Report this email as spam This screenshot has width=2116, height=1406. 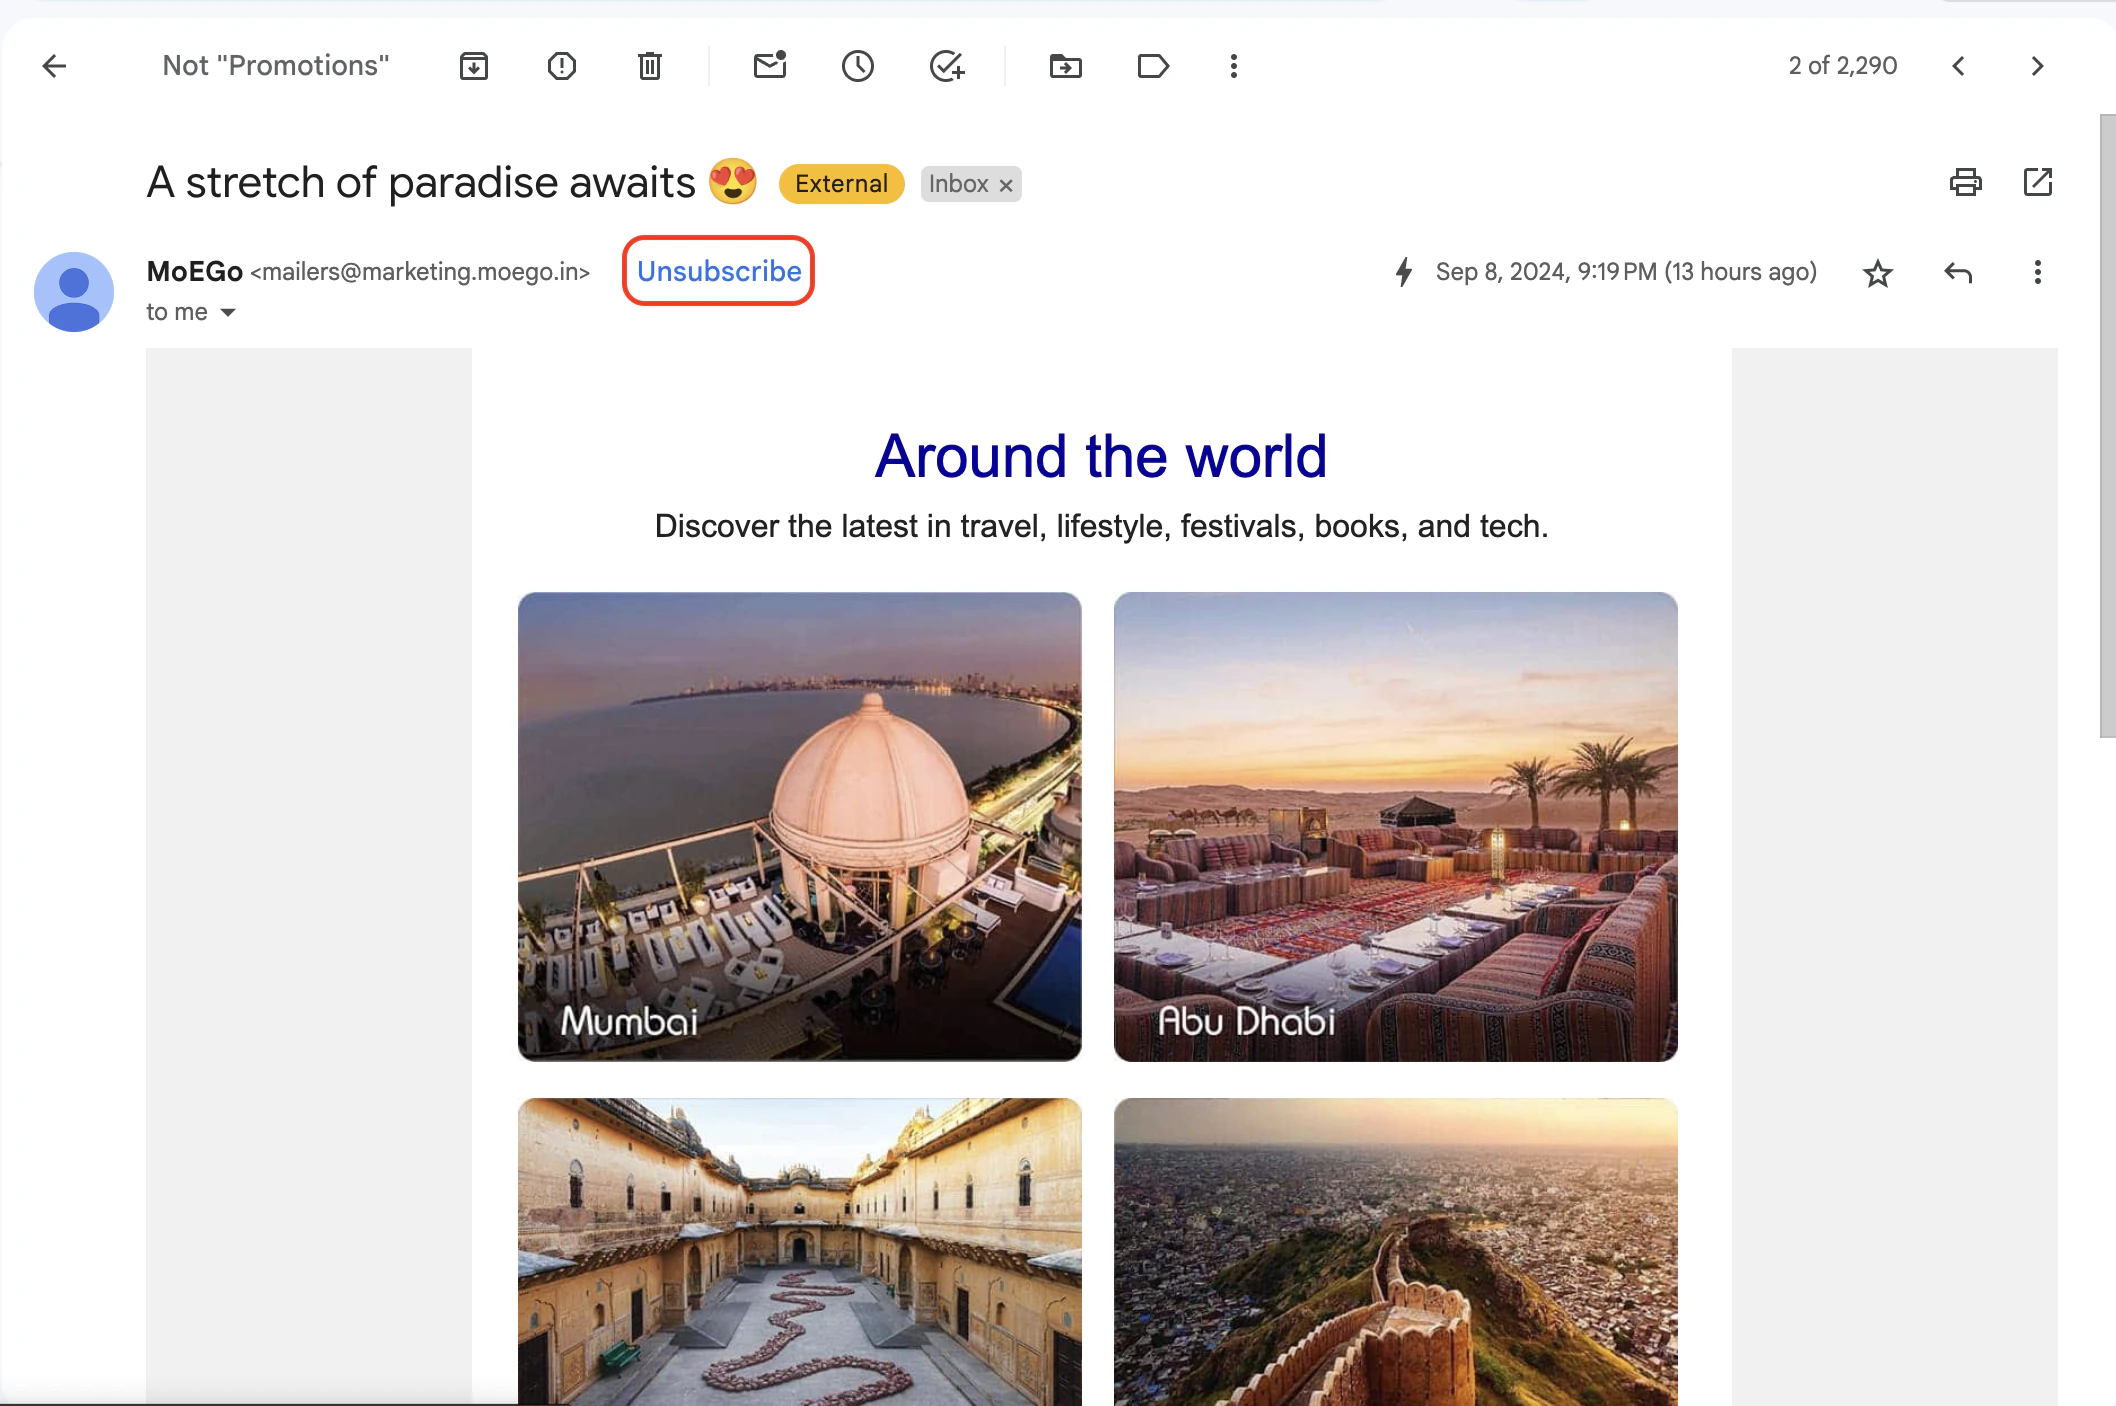click(561, 66)
